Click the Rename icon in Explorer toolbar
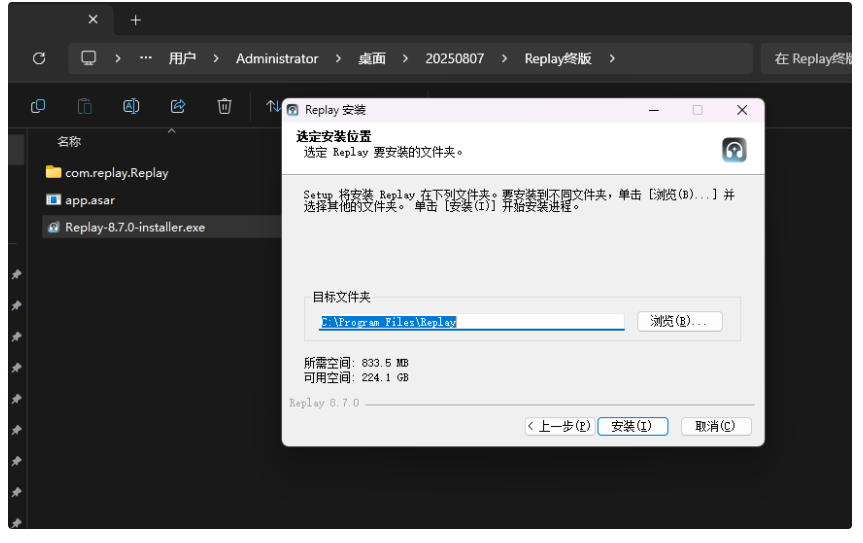The image size is (863, 543). [131, 106]
